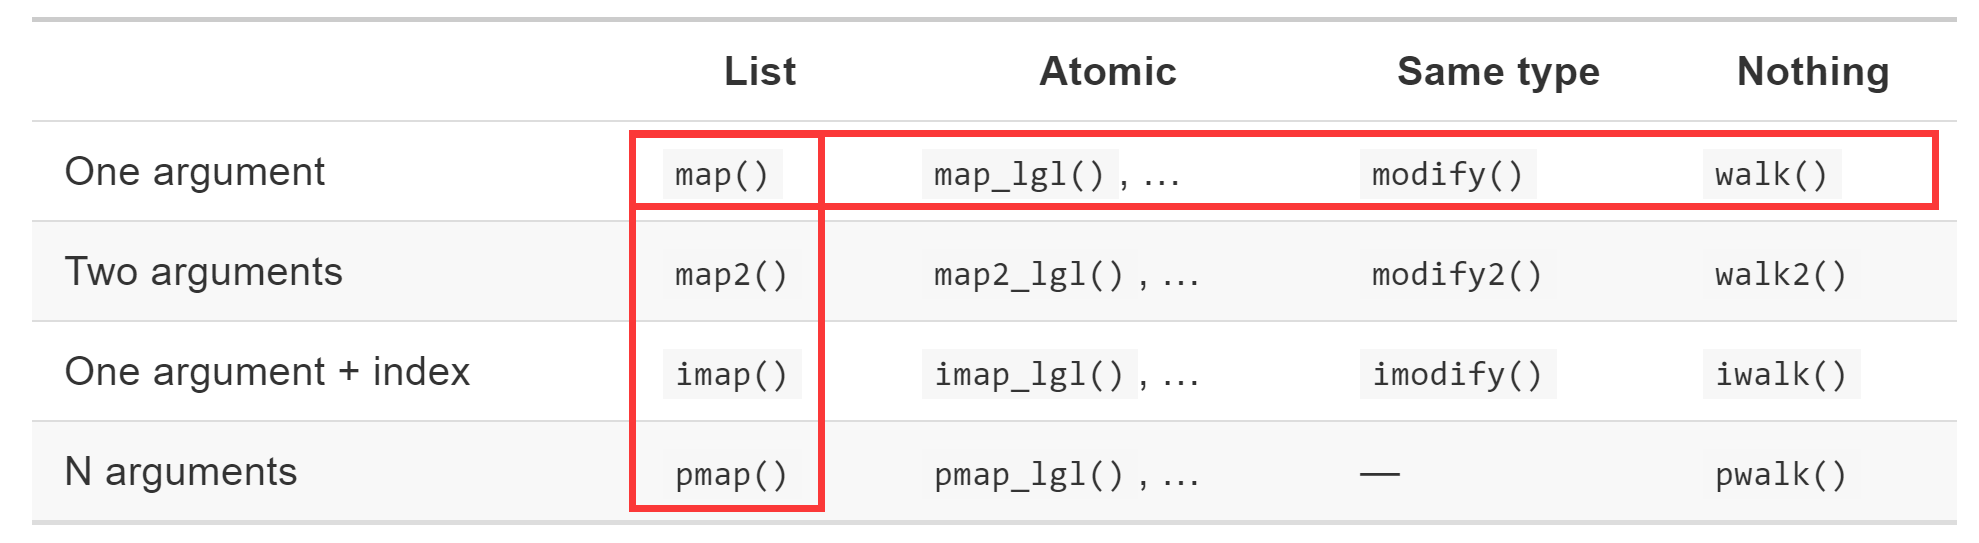Viewport: 1979px width, 543px height.
Task: Click the map() code cell
Action: point(722,175)
